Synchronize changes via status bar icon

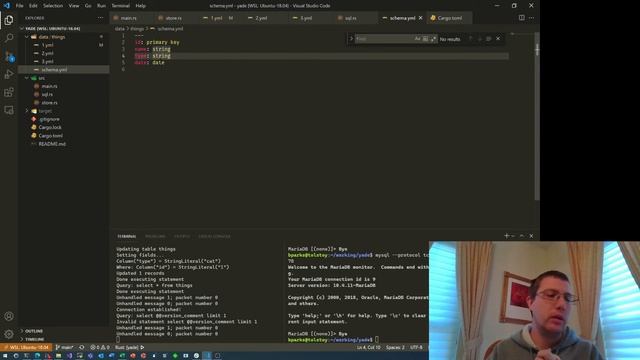[x=82, y=347]
